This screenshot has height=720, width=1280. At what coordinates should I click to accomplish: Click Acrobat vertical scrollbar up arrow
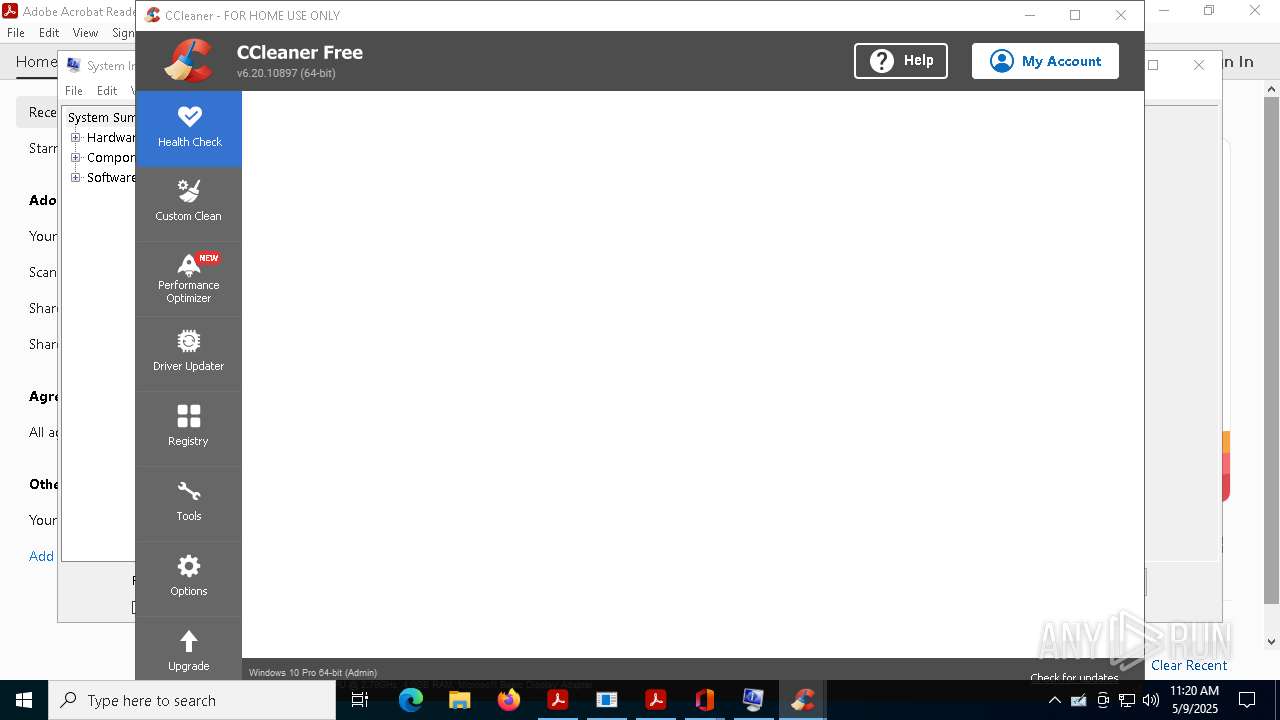point(1271,89)
